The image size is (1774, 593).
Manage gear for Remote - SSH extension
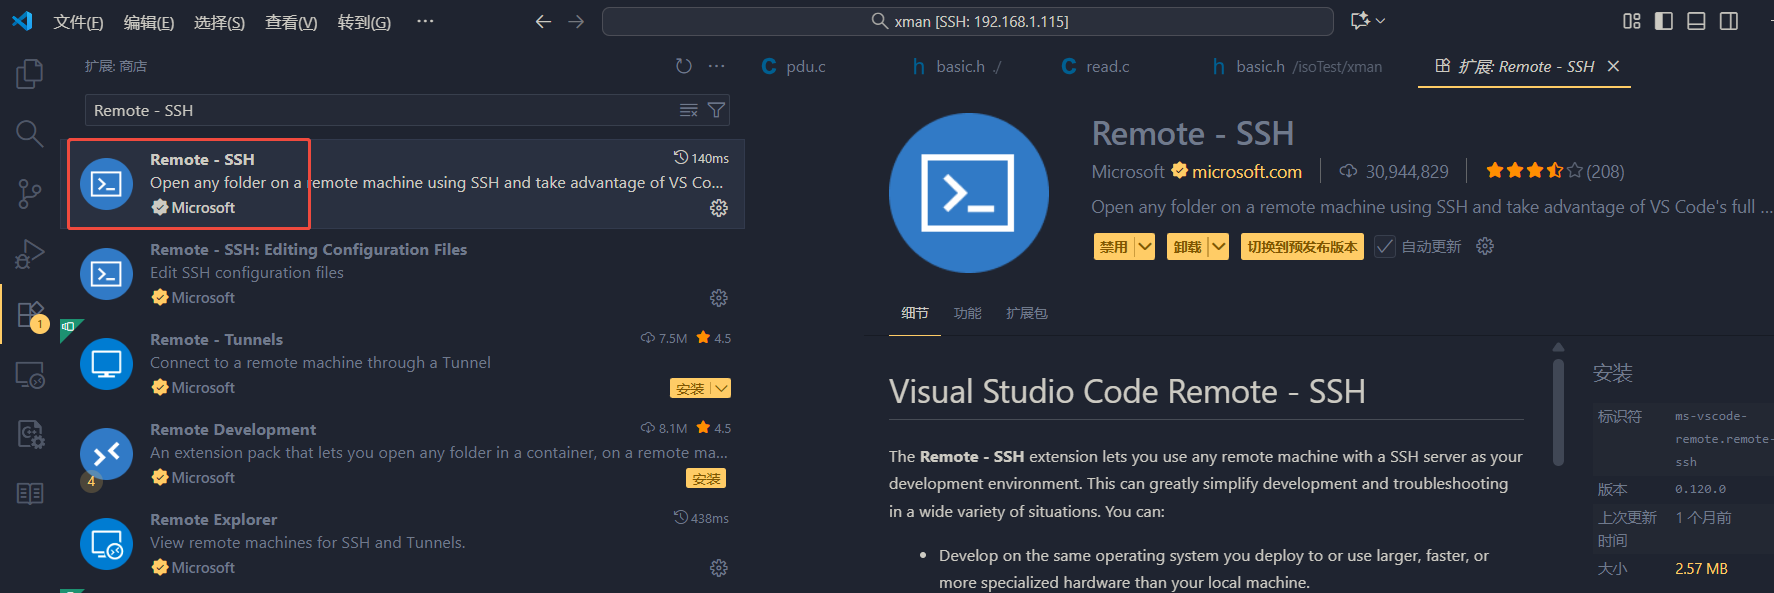click(x=719, y=208)
